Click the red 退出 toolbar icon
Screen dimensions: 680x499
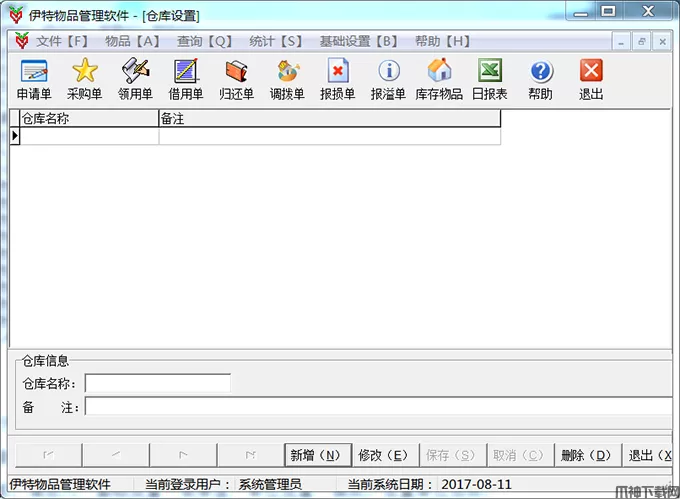(591, 79)
